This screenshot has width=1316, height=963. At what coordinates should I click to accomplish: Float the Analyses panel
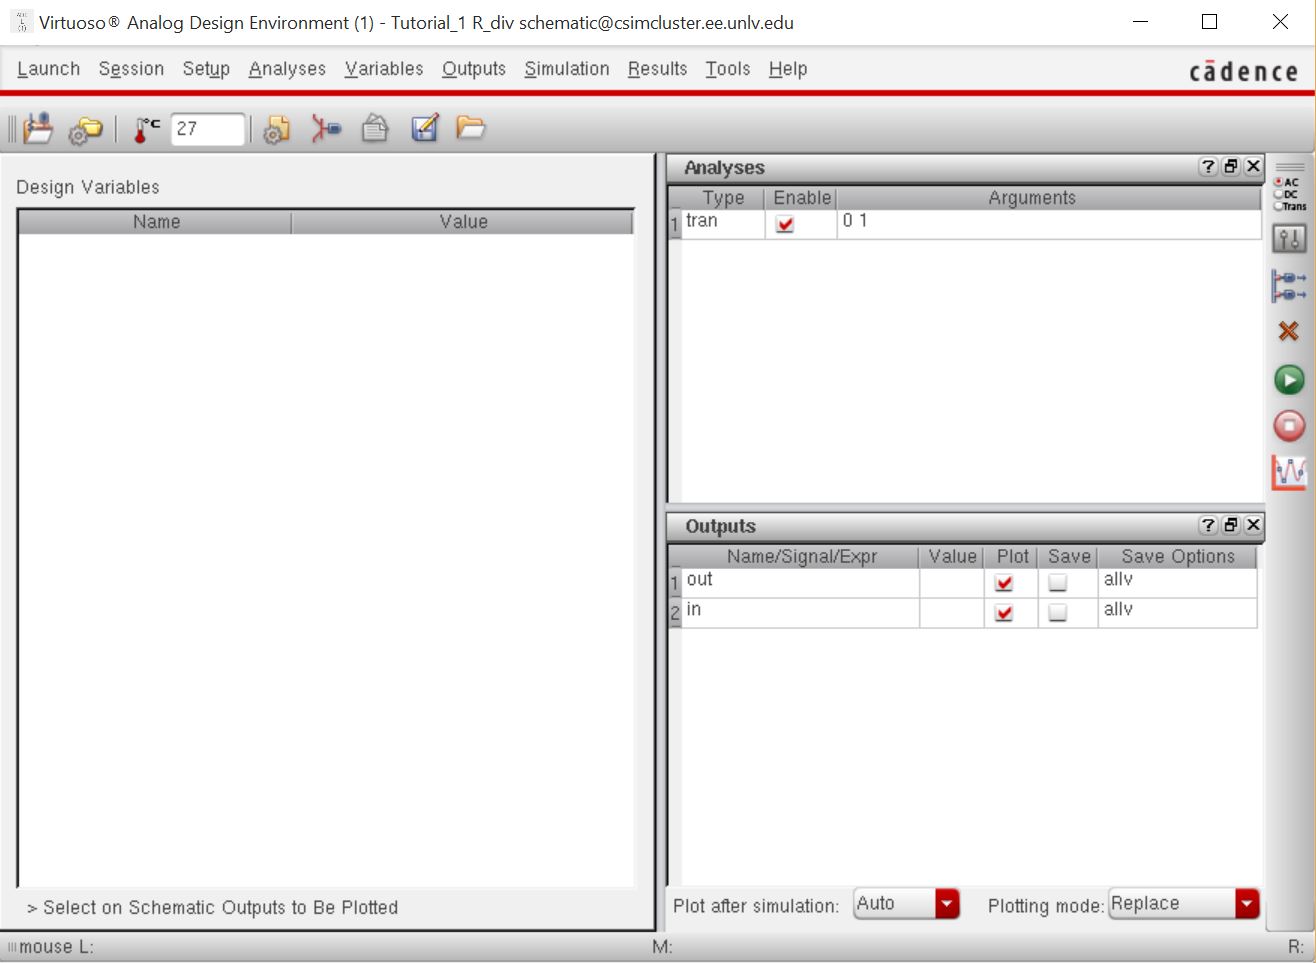(1231, 167)
